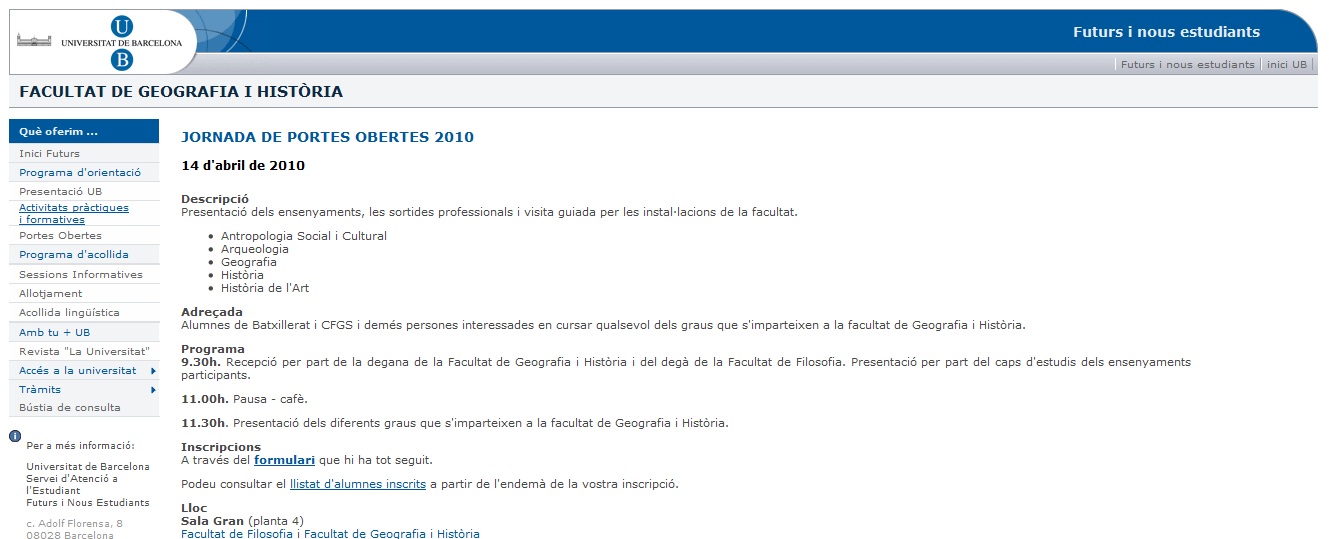Click Facultat de Filosofia i Geografia link
This screenshot has width=1329, height=539.
pyautogui.click(x=330, y=534)
